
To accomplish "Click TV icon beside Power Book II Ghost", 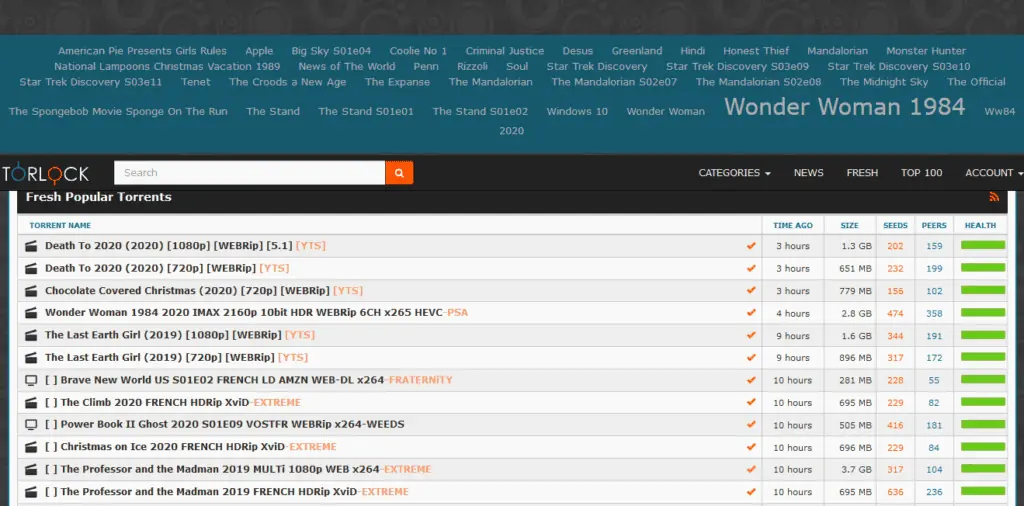I will click(30, 424).
